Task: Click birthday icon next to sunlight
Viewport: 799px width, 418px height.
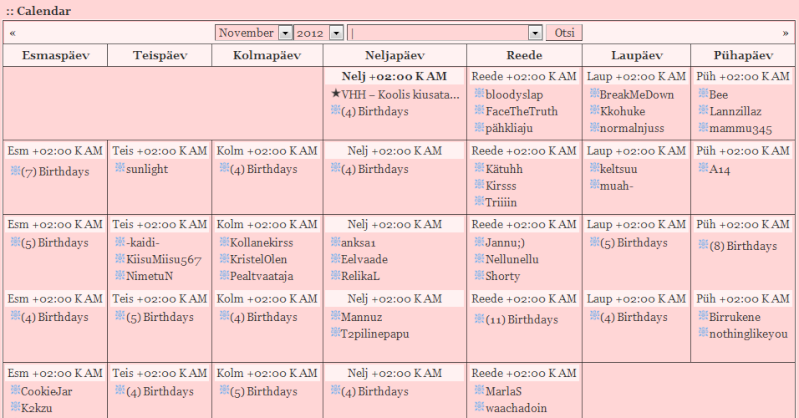Action: pyautogui.click(x=120, y=168)
